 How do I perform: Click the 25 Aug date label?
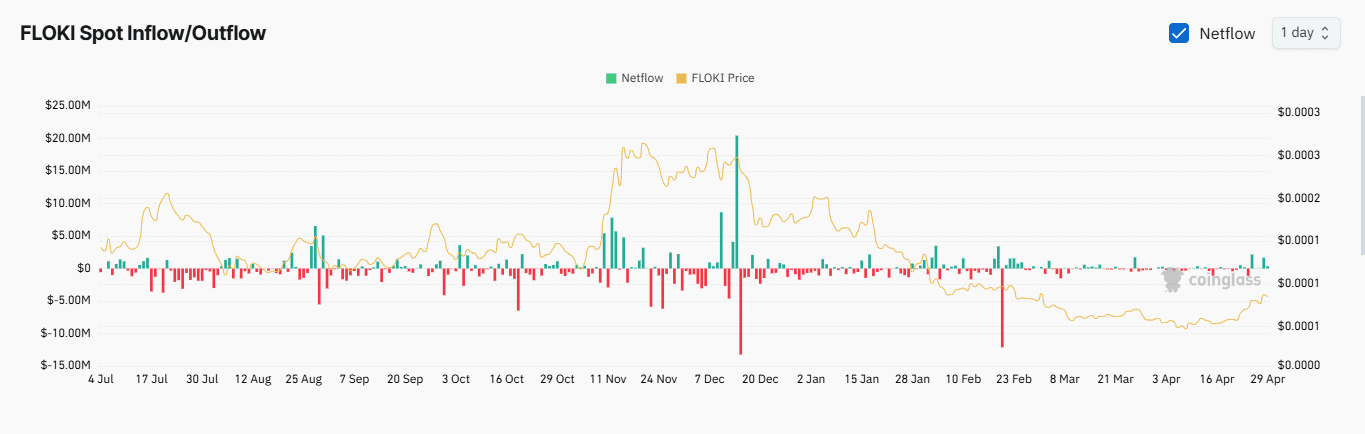[x=303, y=380]
